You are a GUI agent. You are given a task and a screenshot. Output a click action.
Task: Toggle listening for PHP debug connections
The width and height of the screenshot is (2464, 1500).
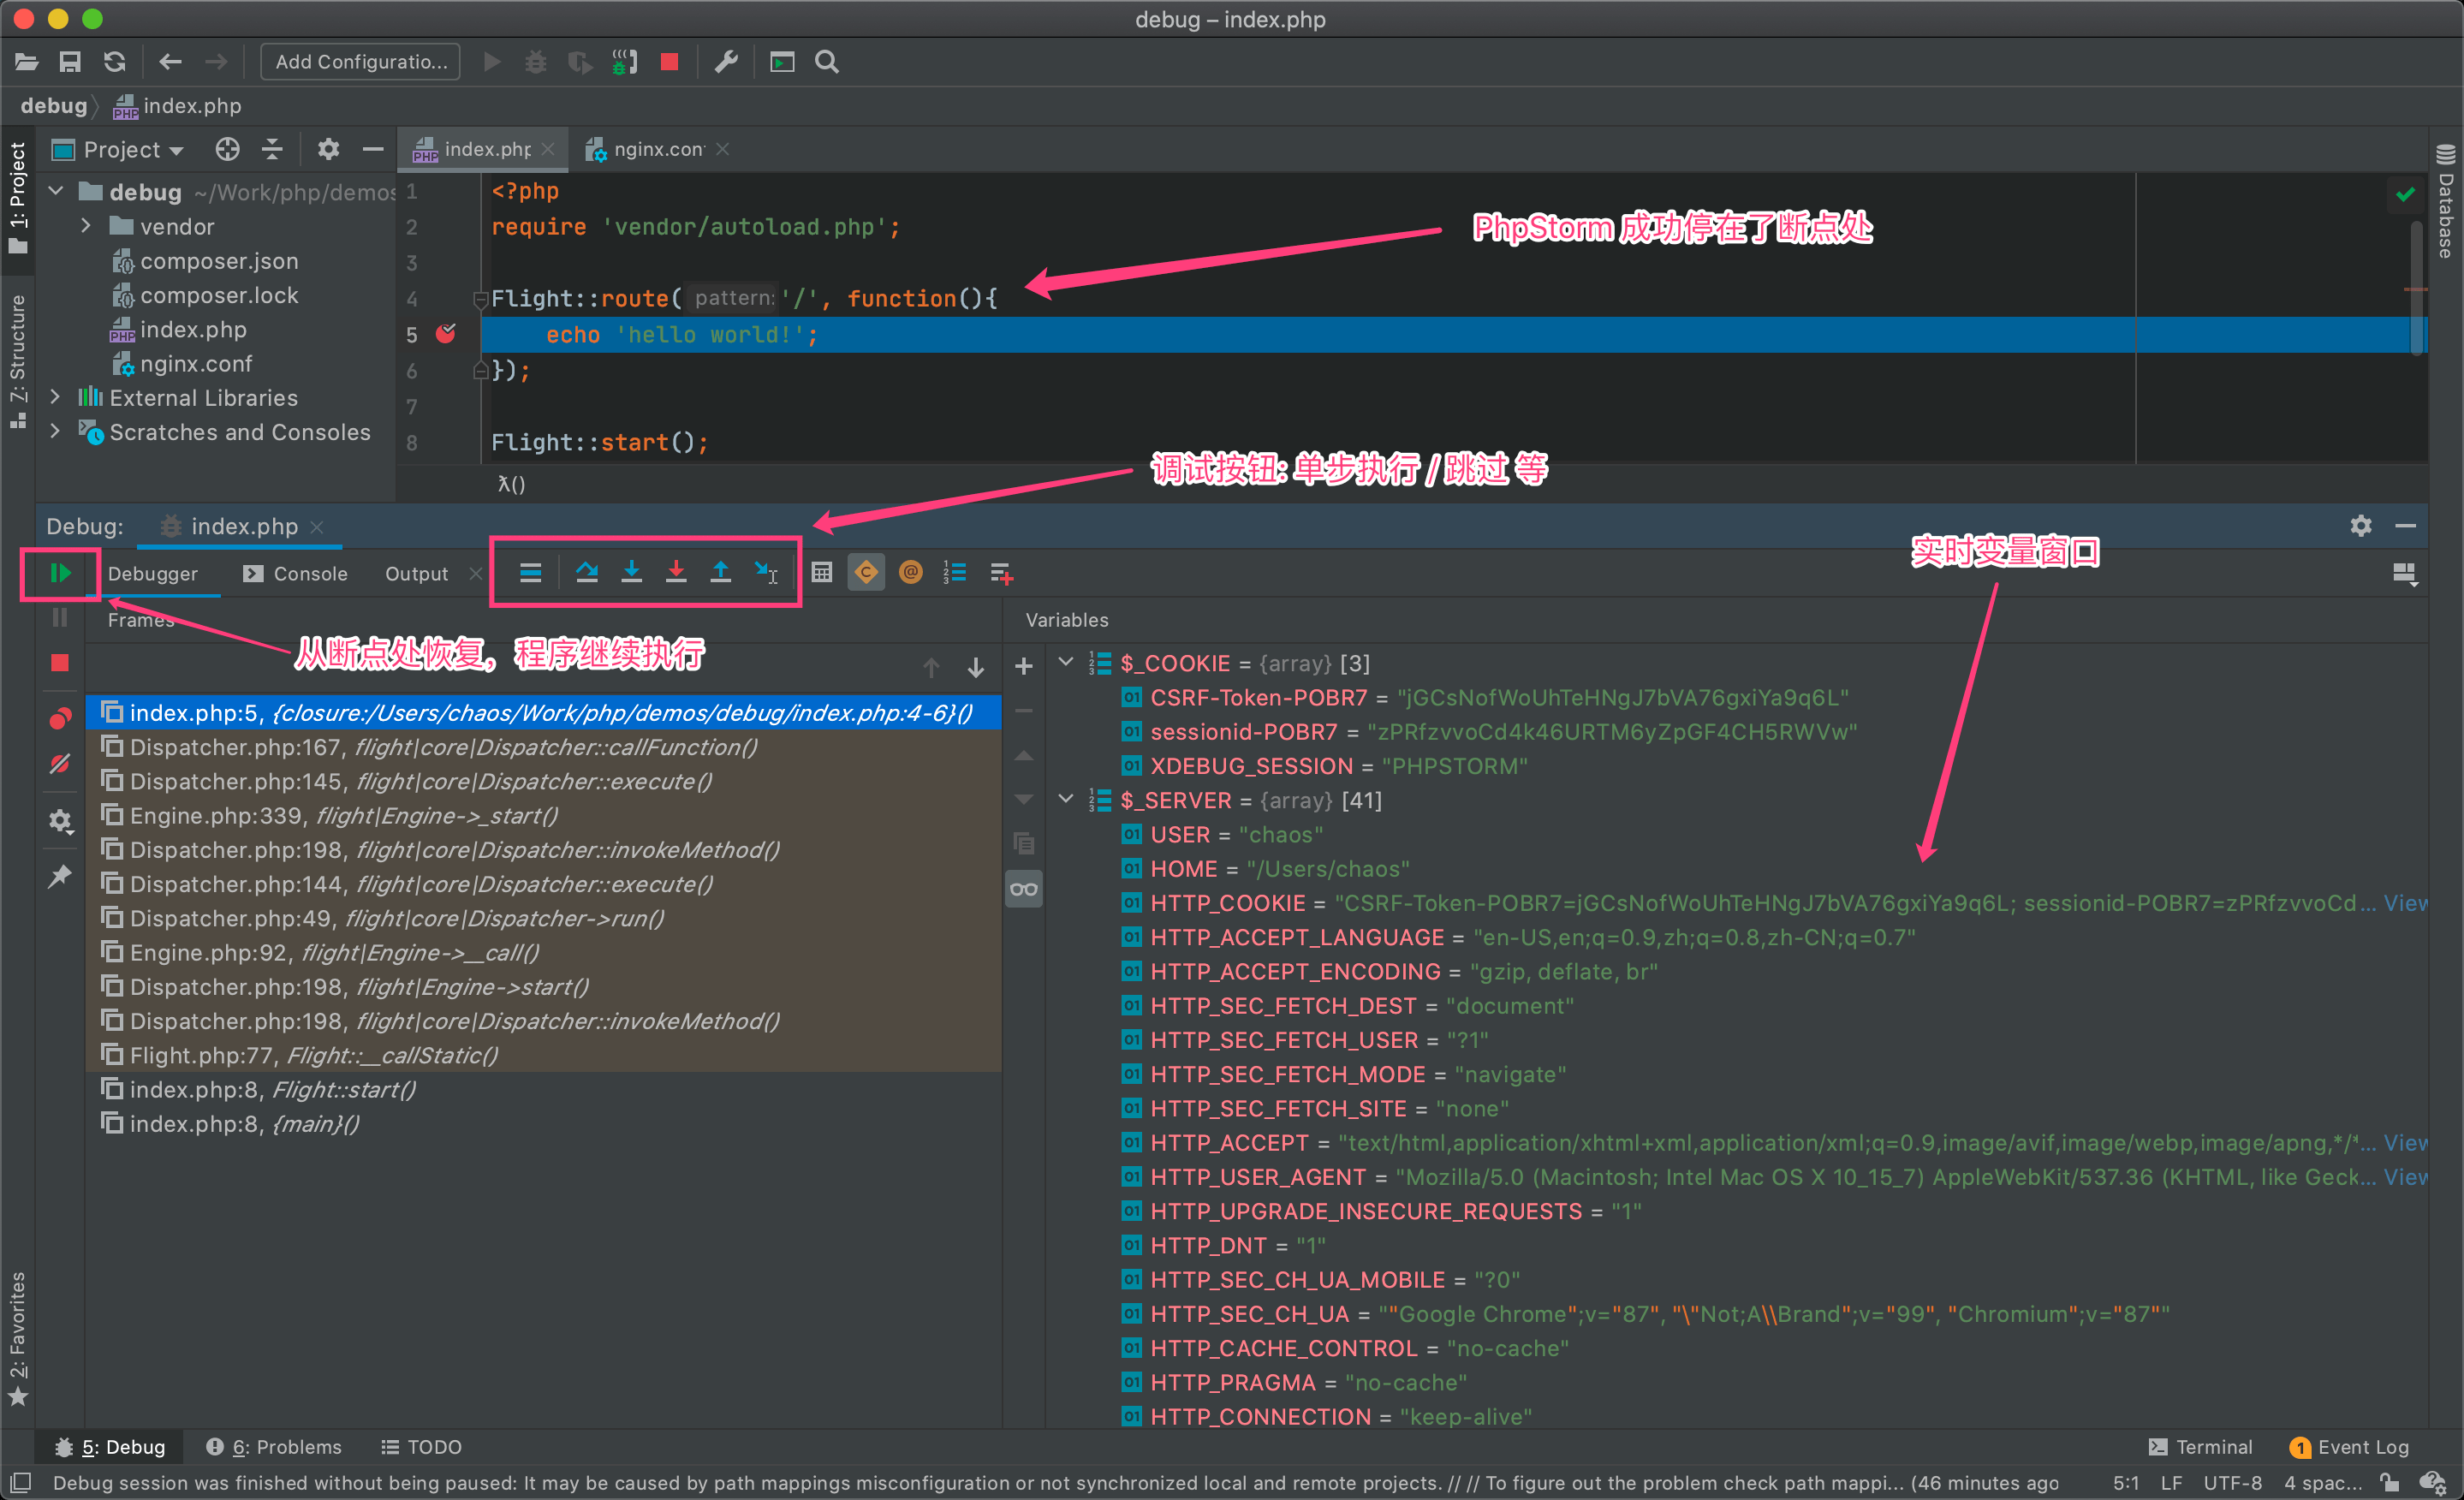[625, 62]
